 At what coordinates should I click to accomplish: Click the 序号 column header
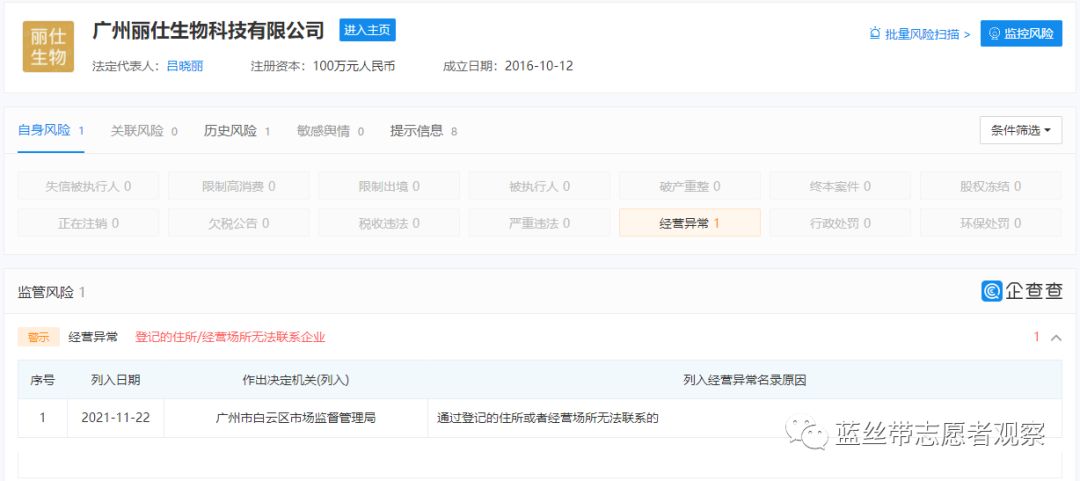tap(43, 380)
